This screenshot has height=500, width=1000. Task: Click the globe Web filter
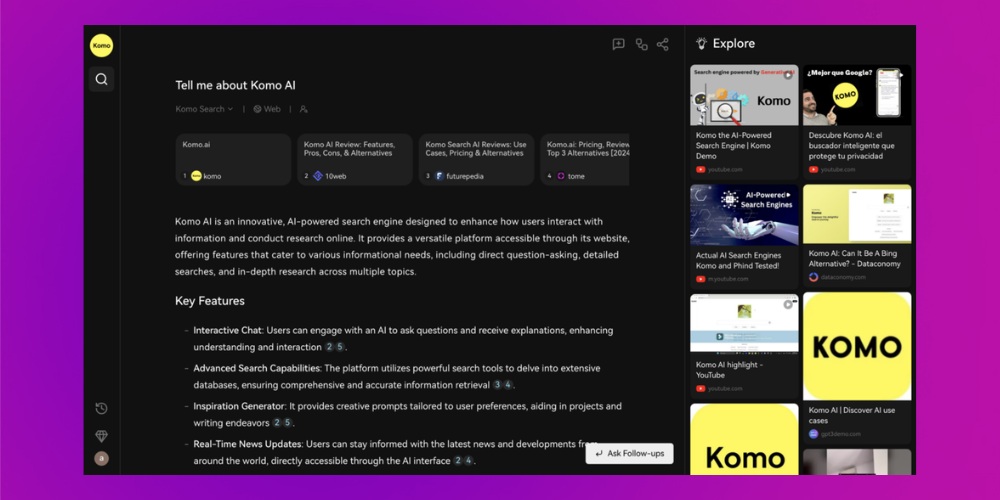point(267,109)
